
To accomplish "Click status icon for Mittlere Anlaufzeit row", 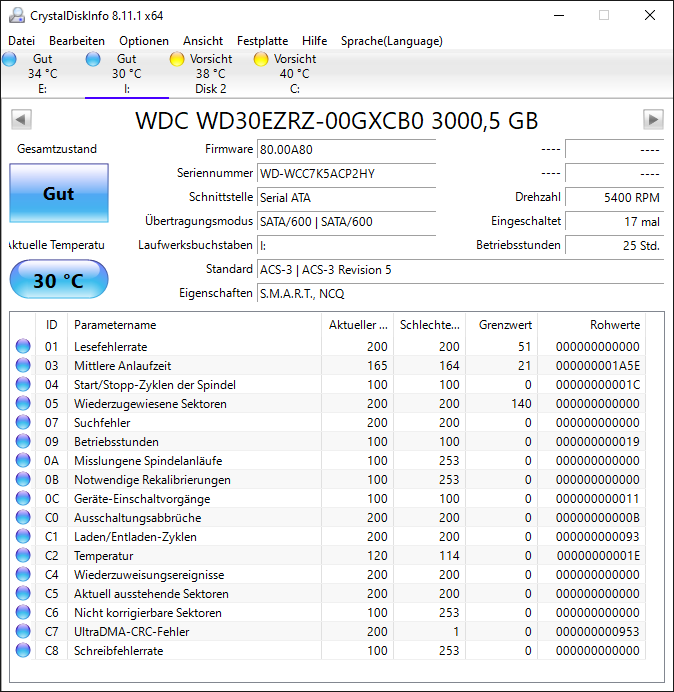I will [23, 365].
